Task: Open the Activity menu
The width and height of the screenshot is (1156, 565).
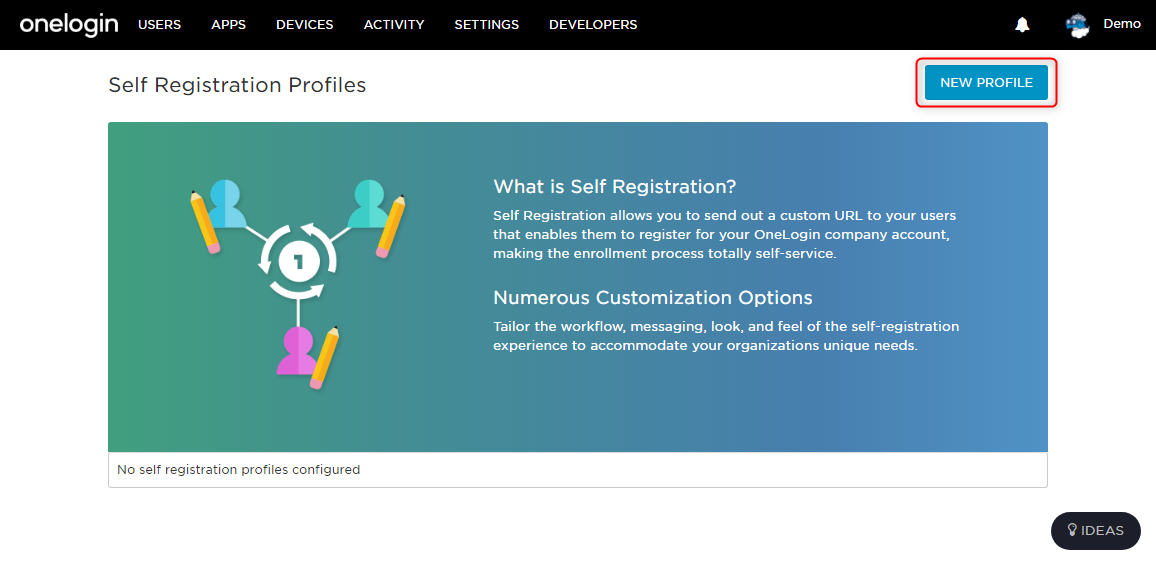Action: click(x=394, y=24)
